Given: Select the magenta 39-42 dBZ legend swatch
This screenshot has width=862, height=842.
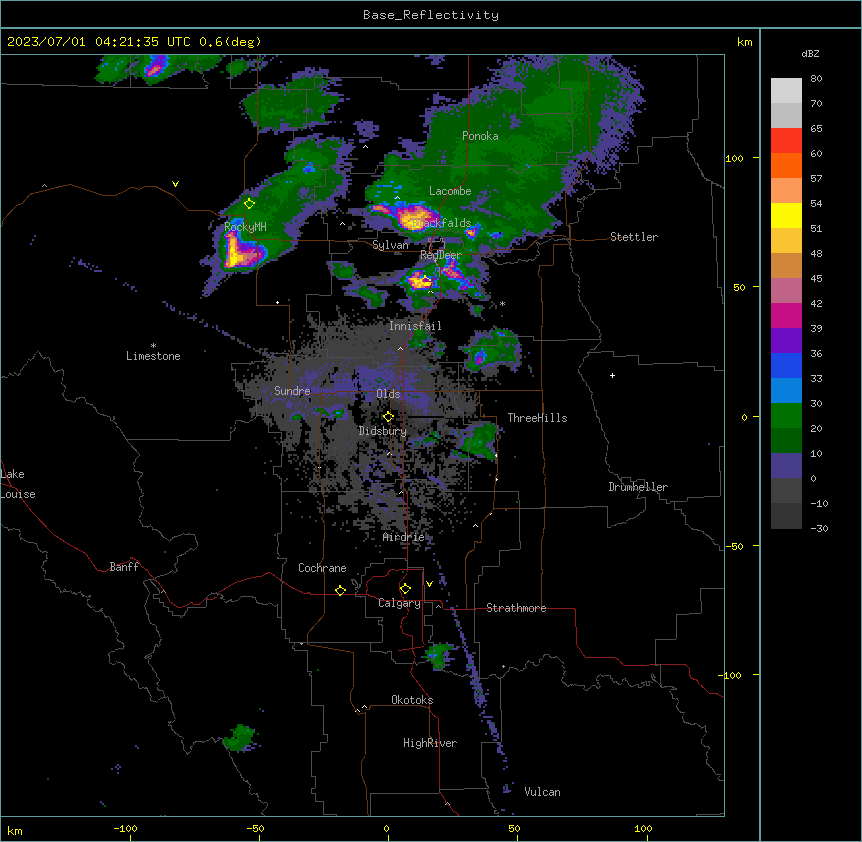Looking at the screenshot, I should click(786, 315).
